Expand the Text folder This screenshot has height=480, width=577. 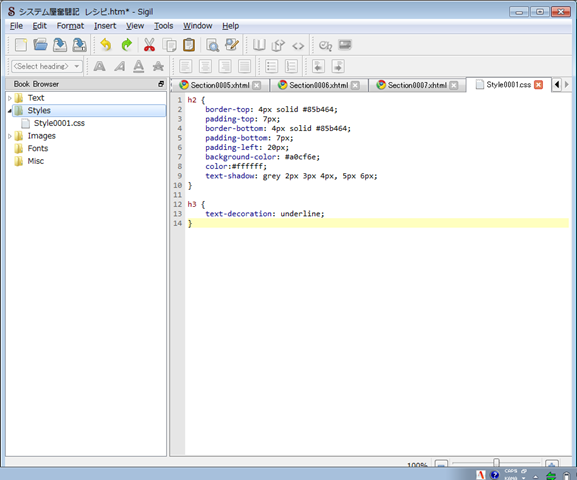[x=10, y=98]
